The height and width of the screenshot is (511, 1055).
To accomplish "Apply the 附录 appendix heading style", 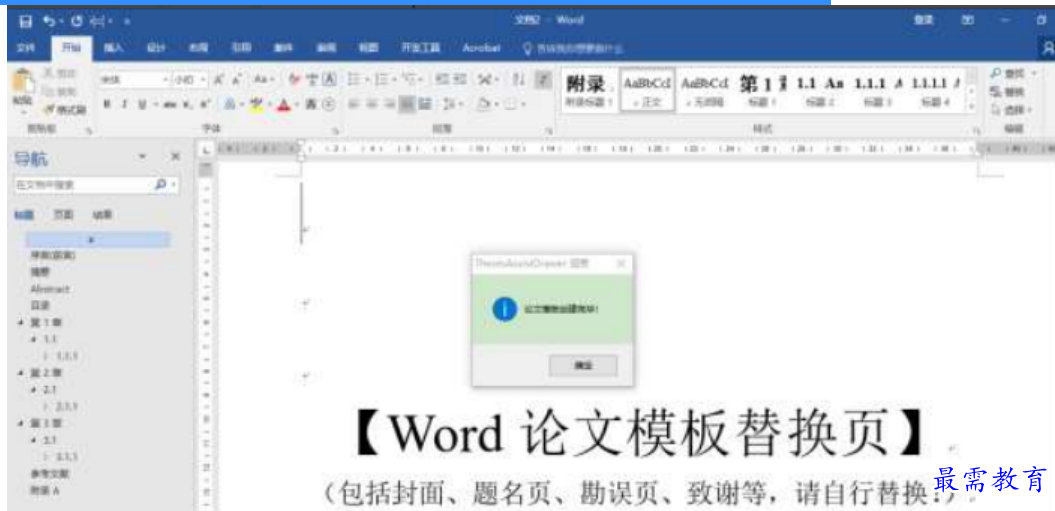I will (x=589, y=90).
